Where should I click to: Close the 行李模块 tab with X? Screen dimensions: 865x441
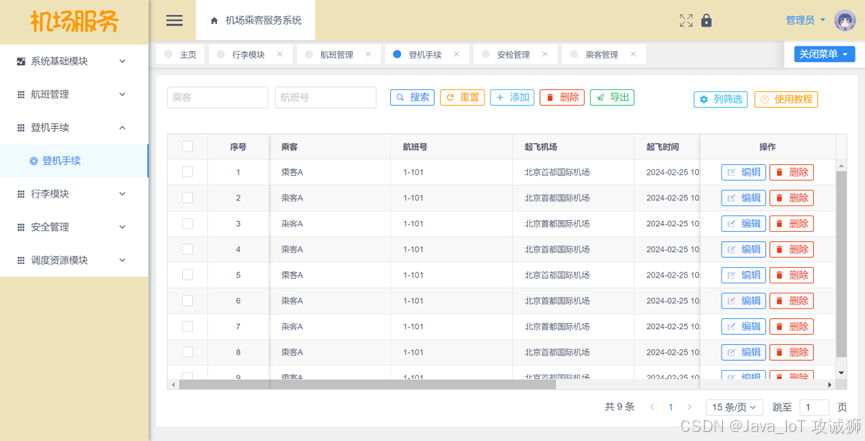[x=280, y=54]
